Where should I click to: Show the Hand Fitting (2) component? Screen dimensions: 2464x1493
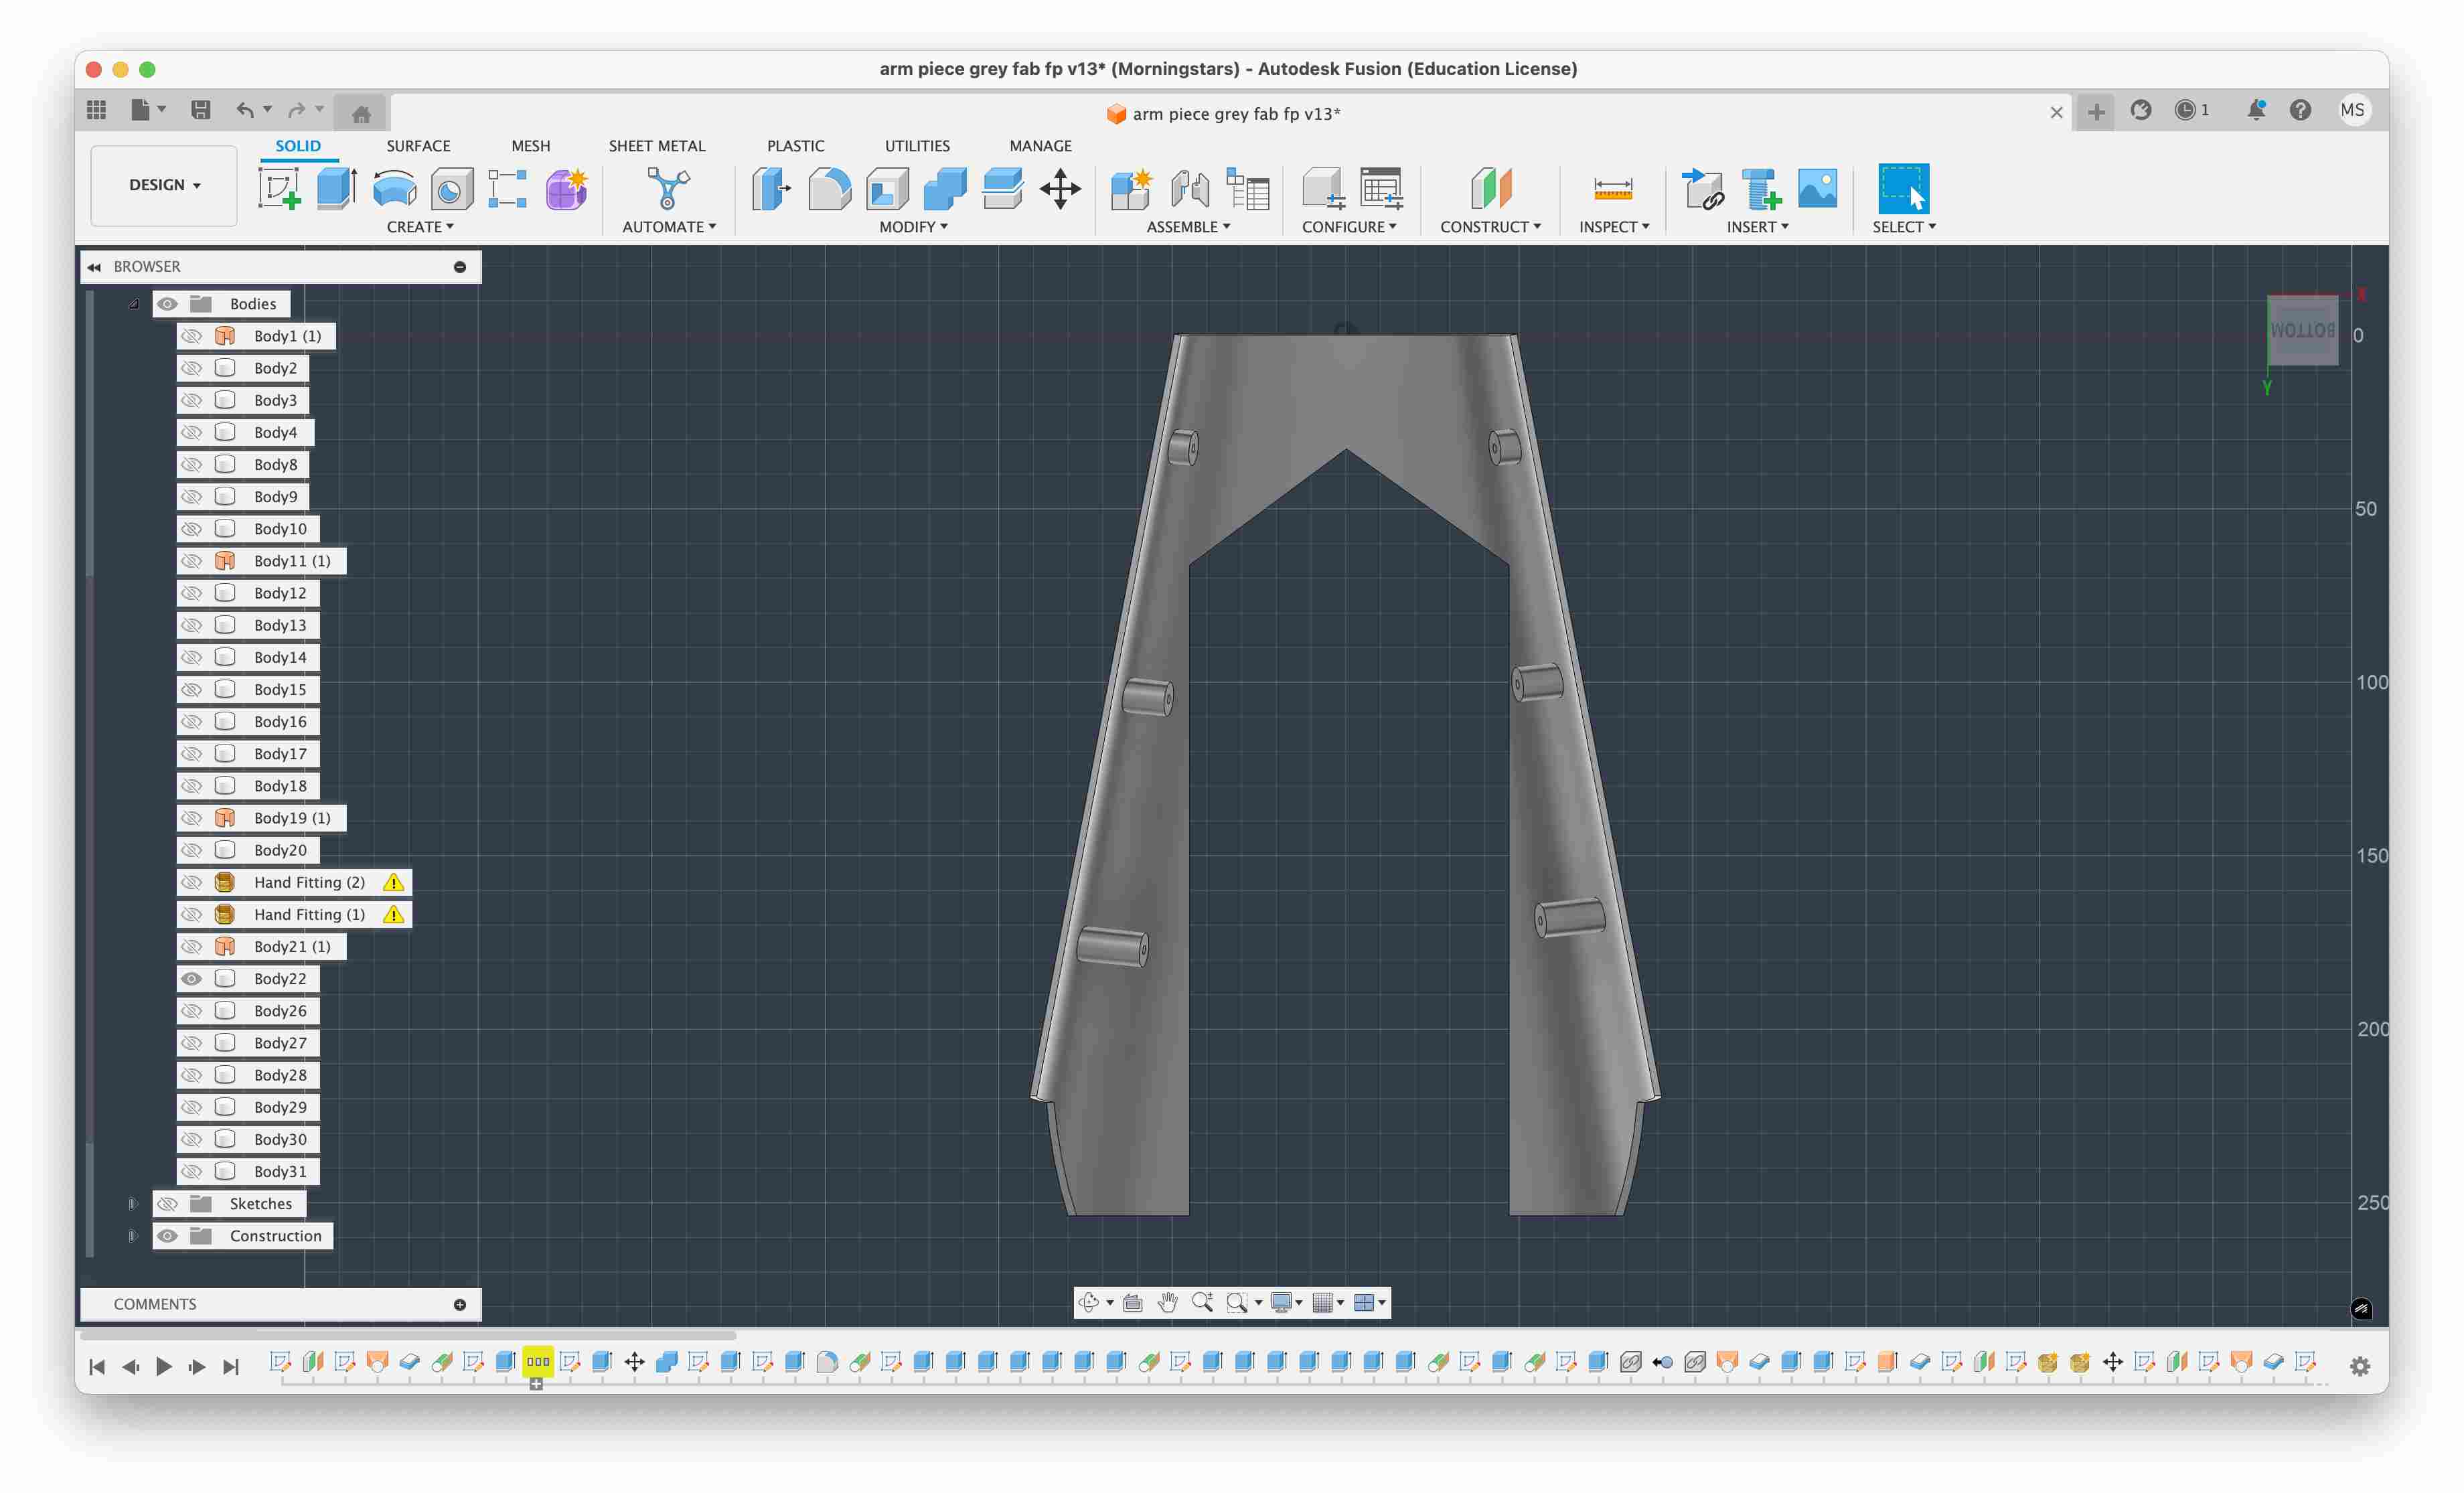coord(191,882)
